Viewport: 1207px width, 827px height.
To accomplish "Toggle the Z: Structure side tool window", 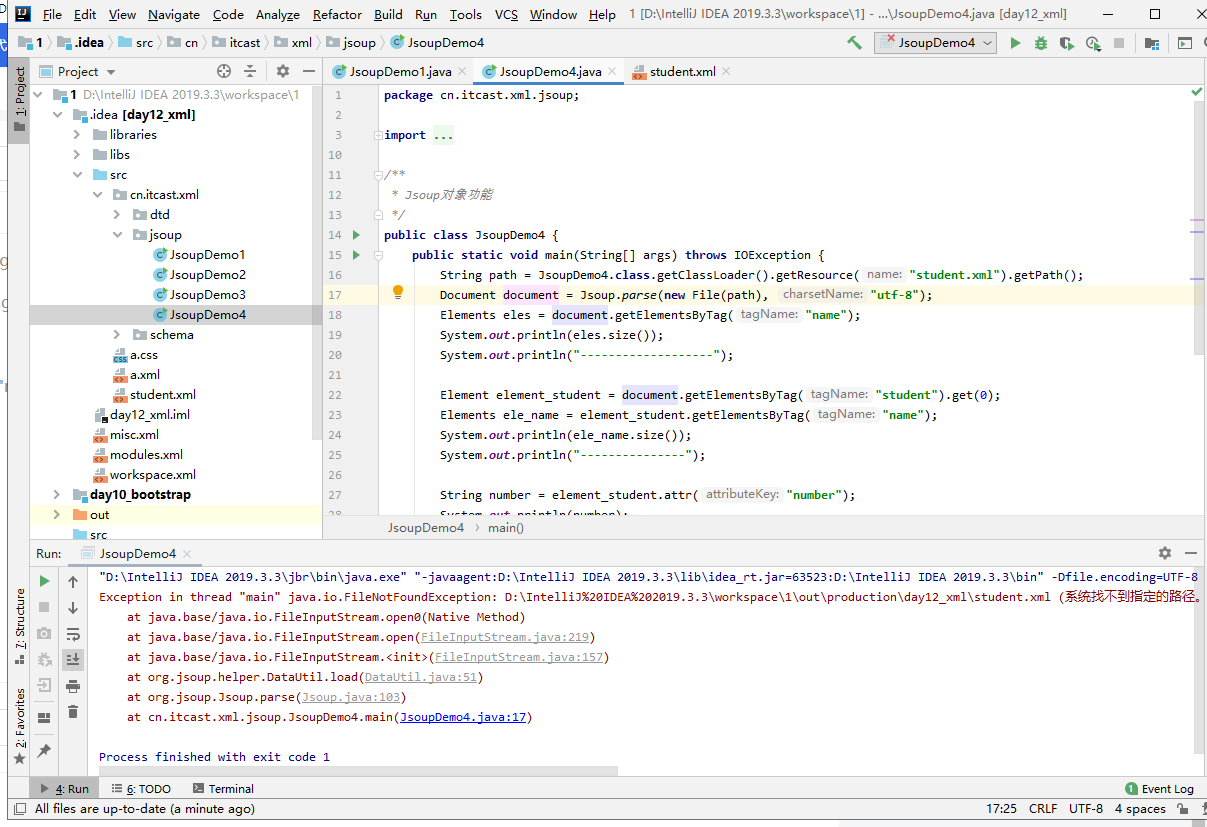I will 19,627.
